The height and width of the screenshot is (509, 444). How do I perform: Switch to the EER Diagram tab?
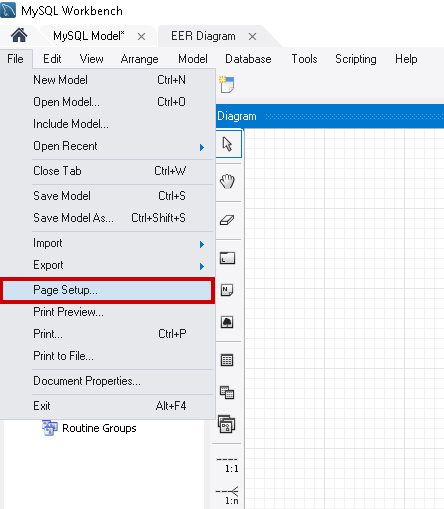click(203, 36)
